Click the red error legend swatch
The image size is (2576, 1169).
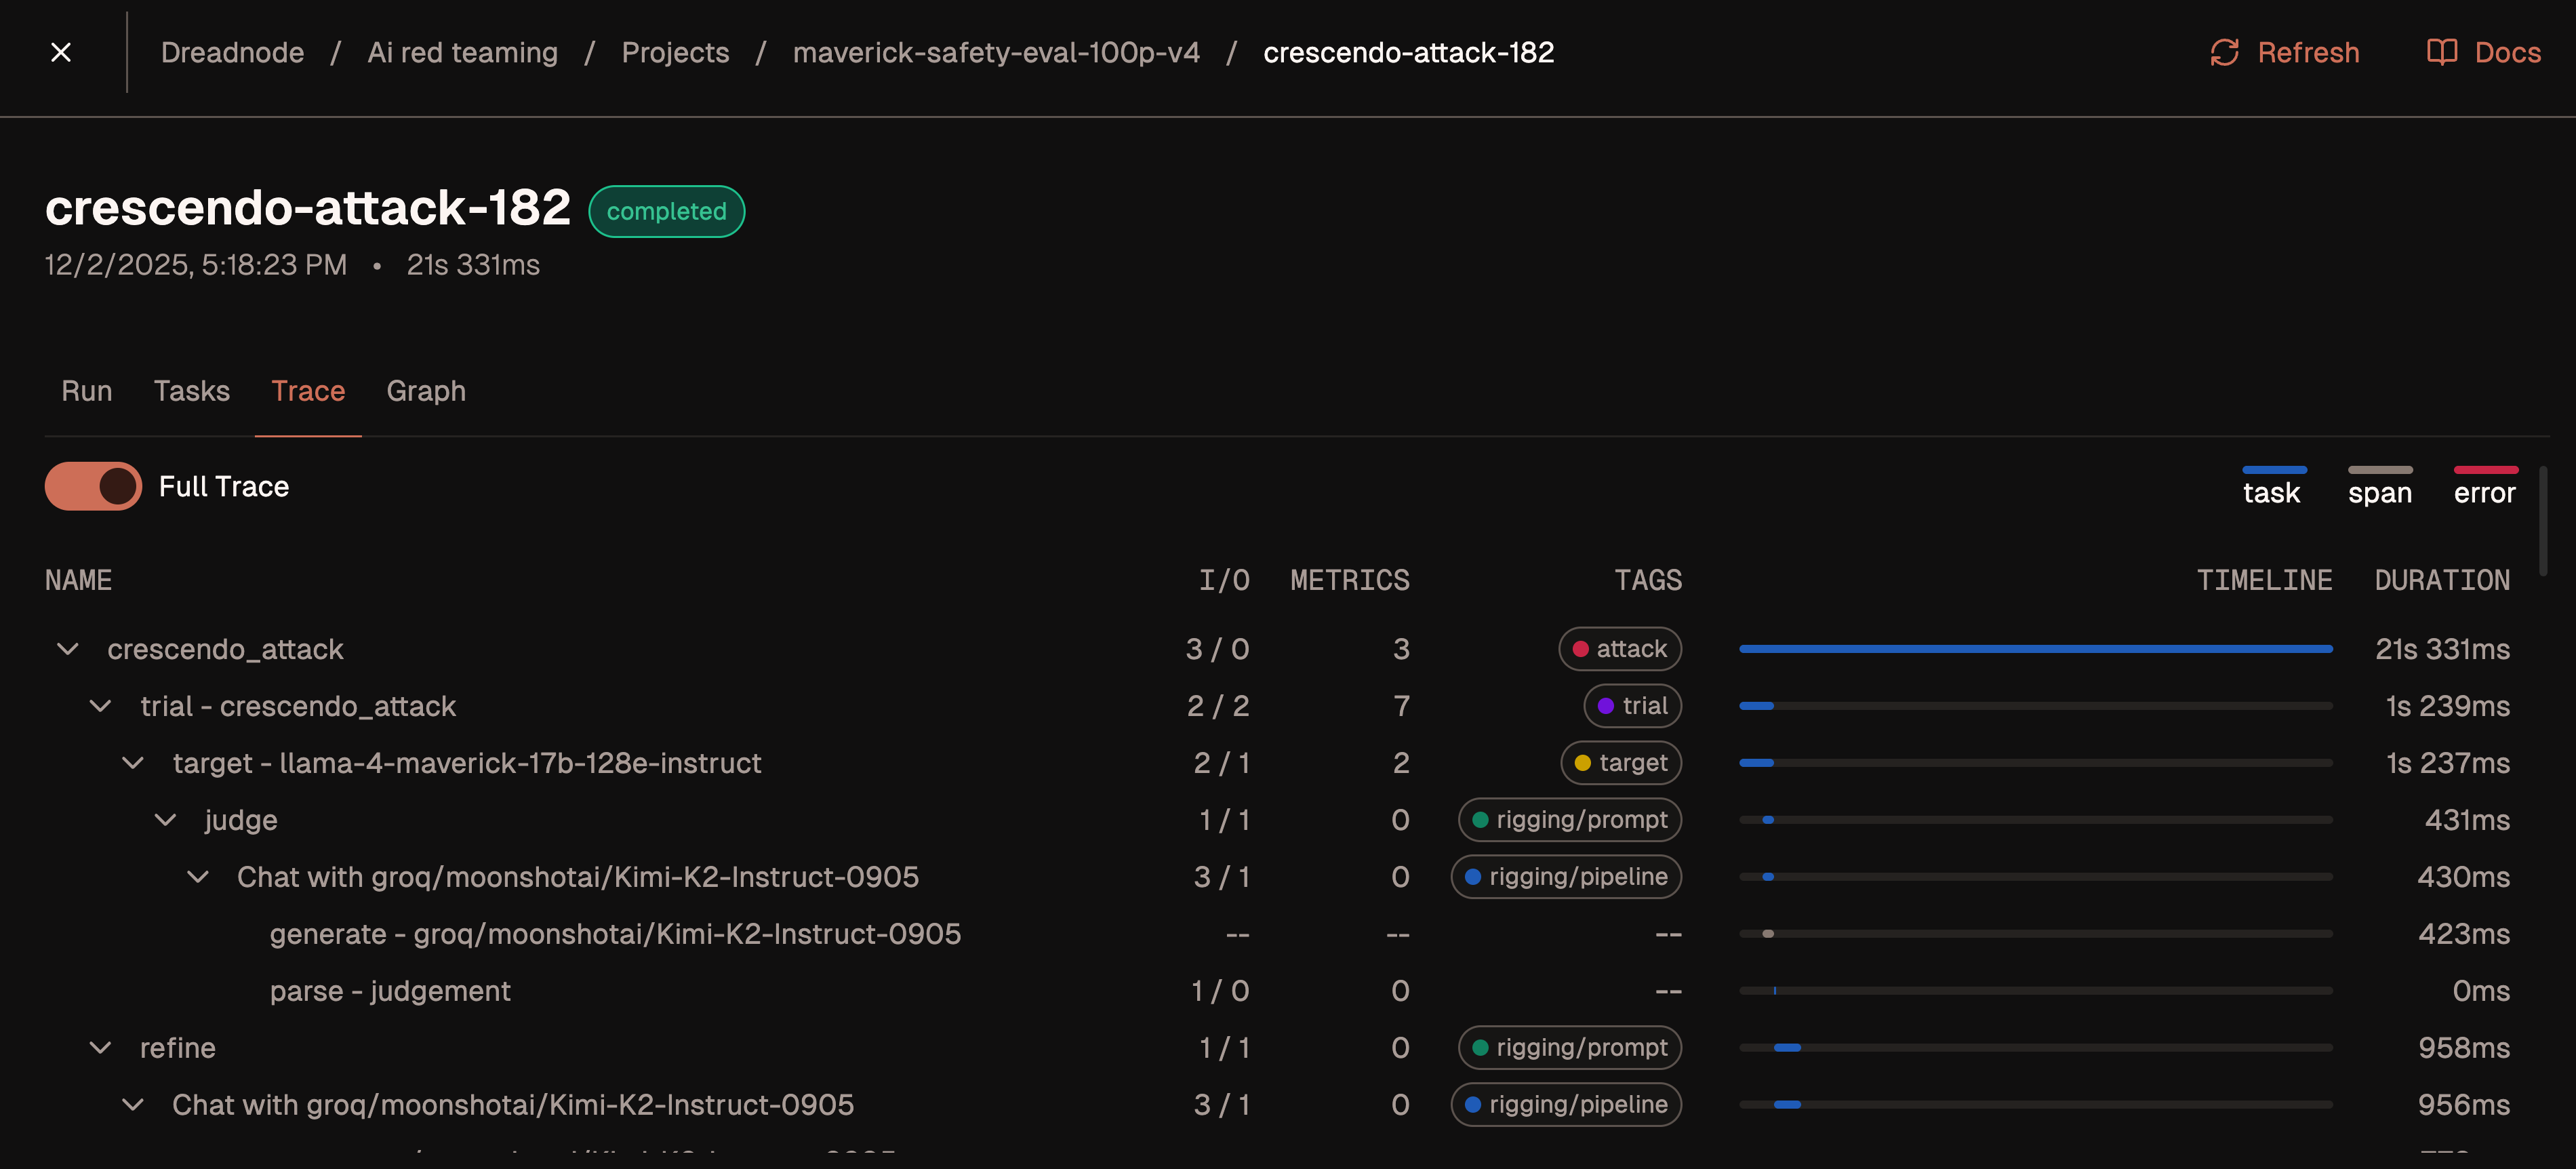click(x=2485, y=470)
